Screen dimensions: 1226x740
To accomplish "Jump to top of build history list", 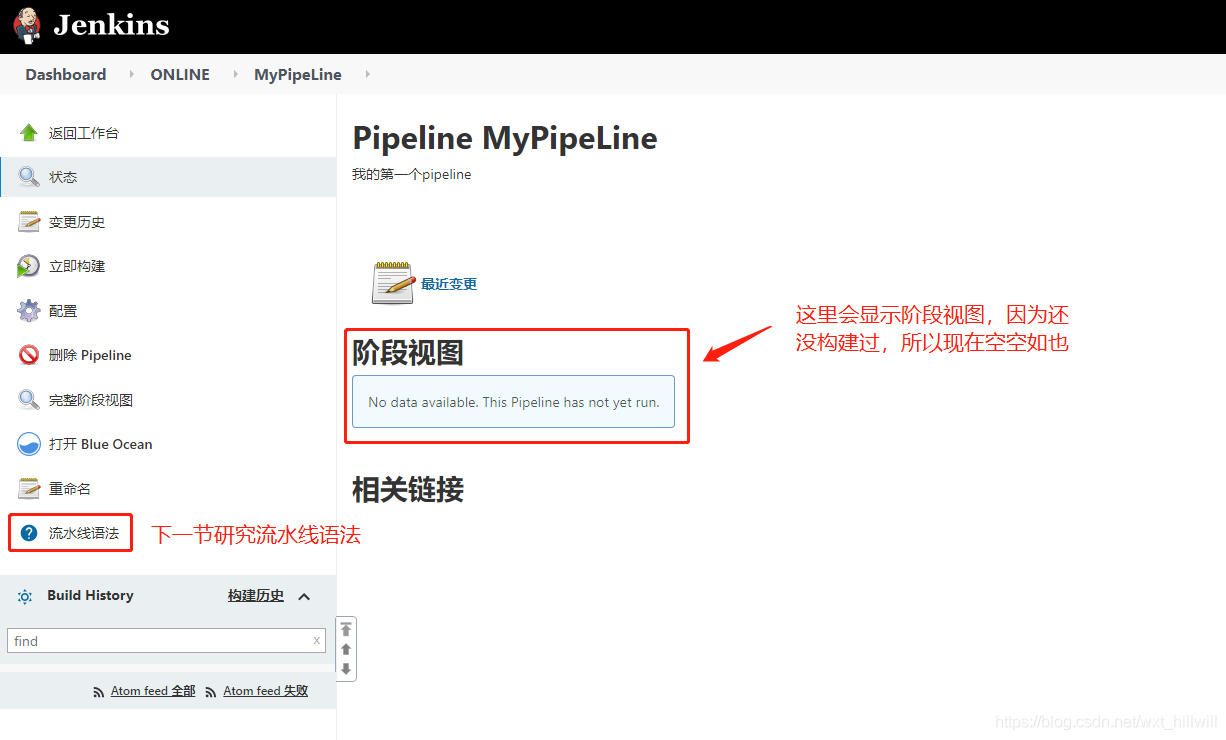I will coord(346,629).
